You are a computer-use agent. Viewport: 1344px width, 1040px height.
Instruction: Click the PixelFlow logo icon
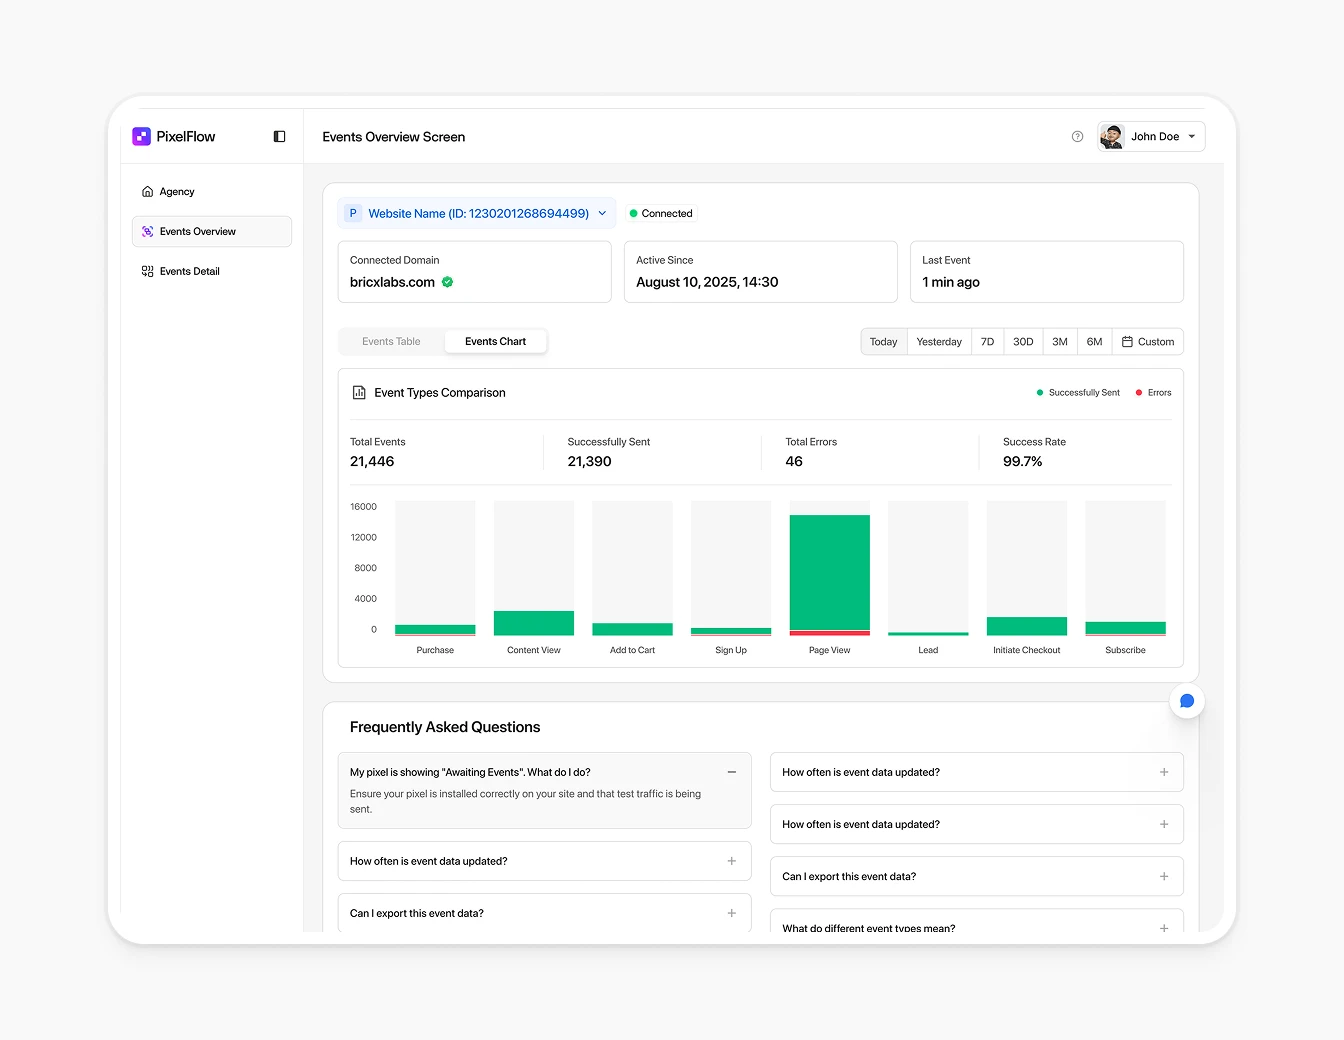click(141, 136)
